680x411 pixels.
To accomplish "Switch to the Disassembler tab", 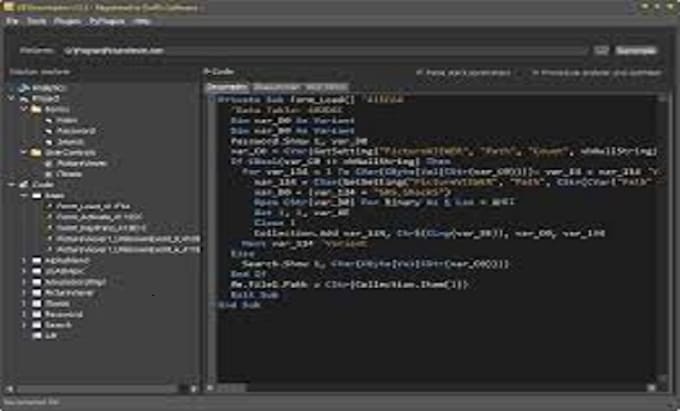I will [x=277, y=87].
